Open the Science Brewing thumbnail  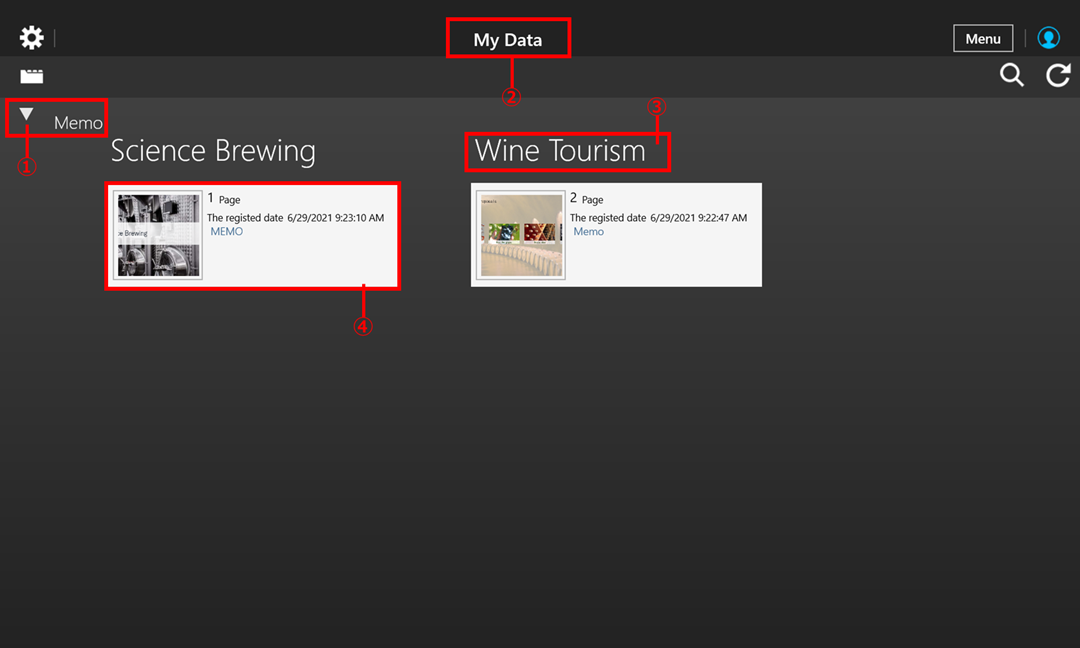point(158,235)
